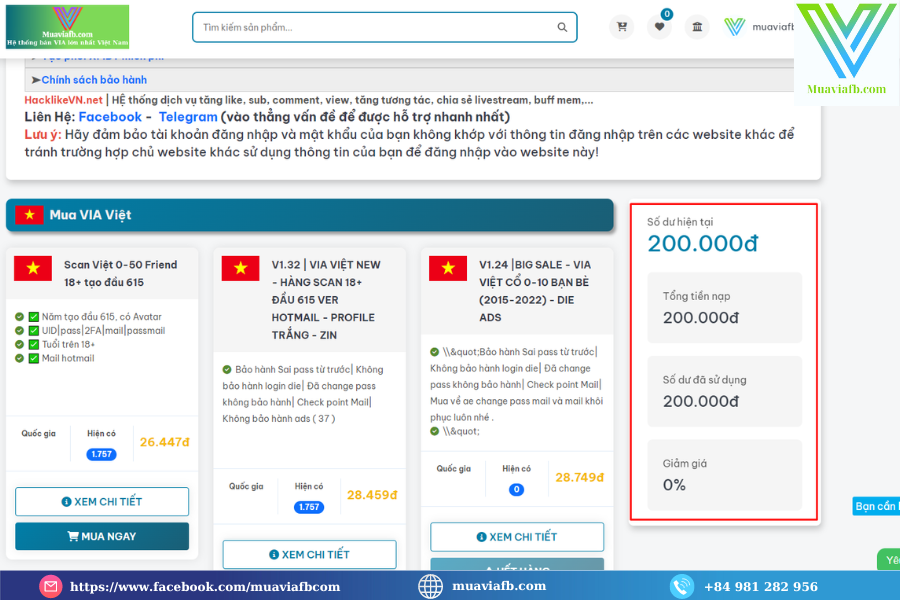900x600 pixels.
Task: Click the Mua VIA Việt section header
Action: click(309, 215)
